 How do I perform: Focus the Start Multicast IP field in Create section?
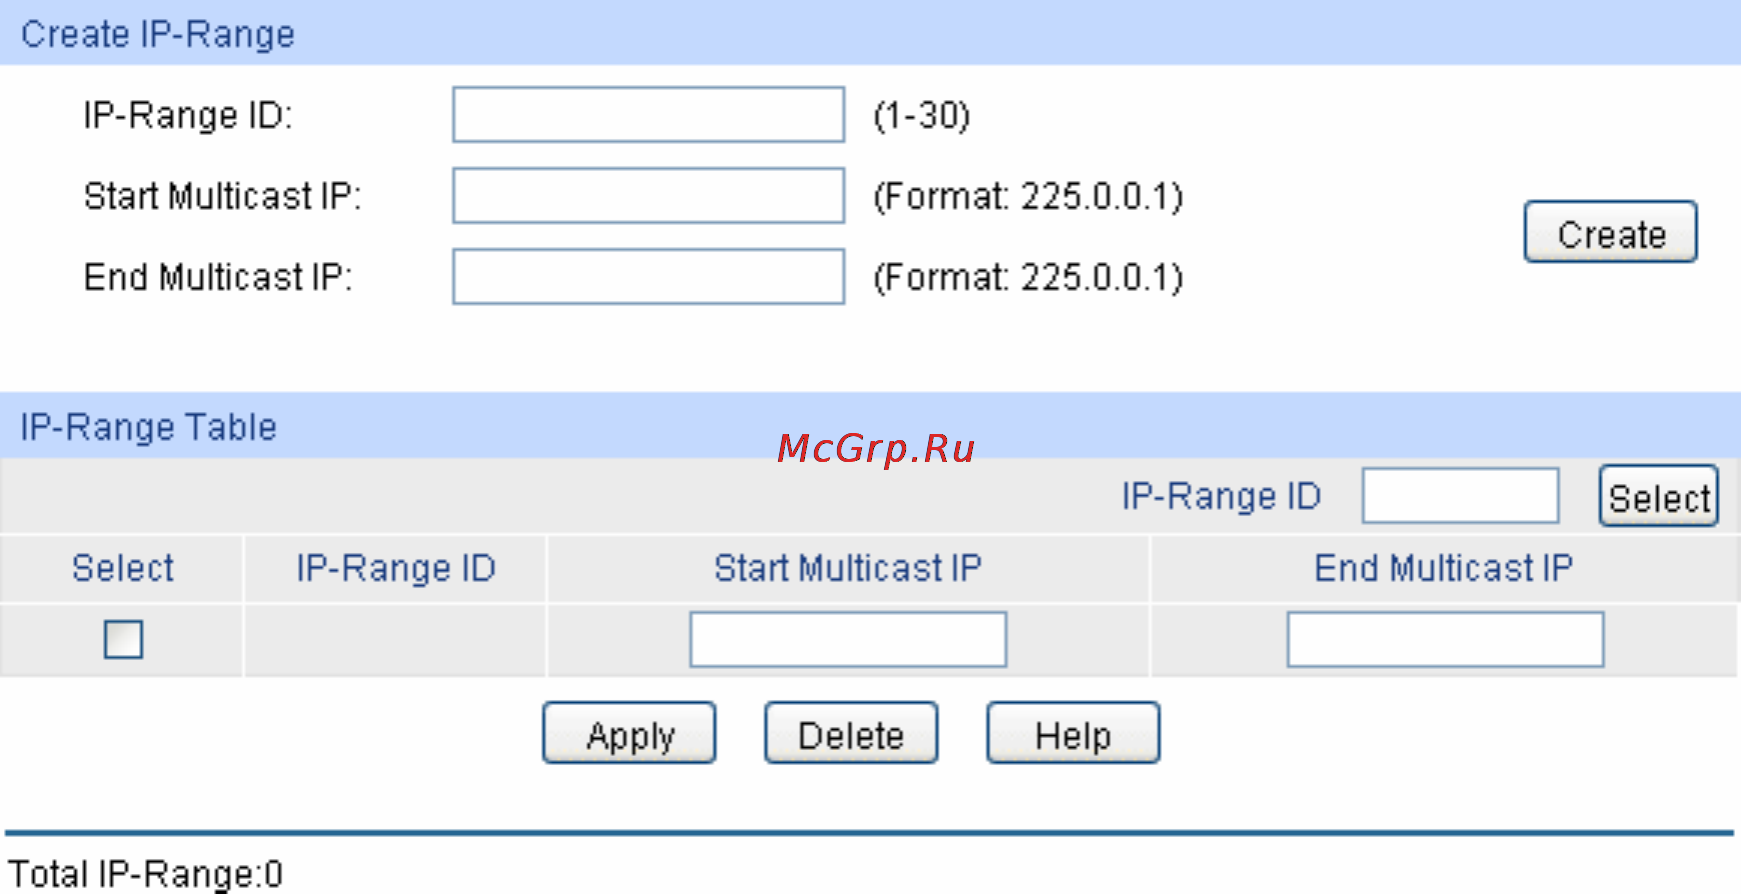coord(648,196)
